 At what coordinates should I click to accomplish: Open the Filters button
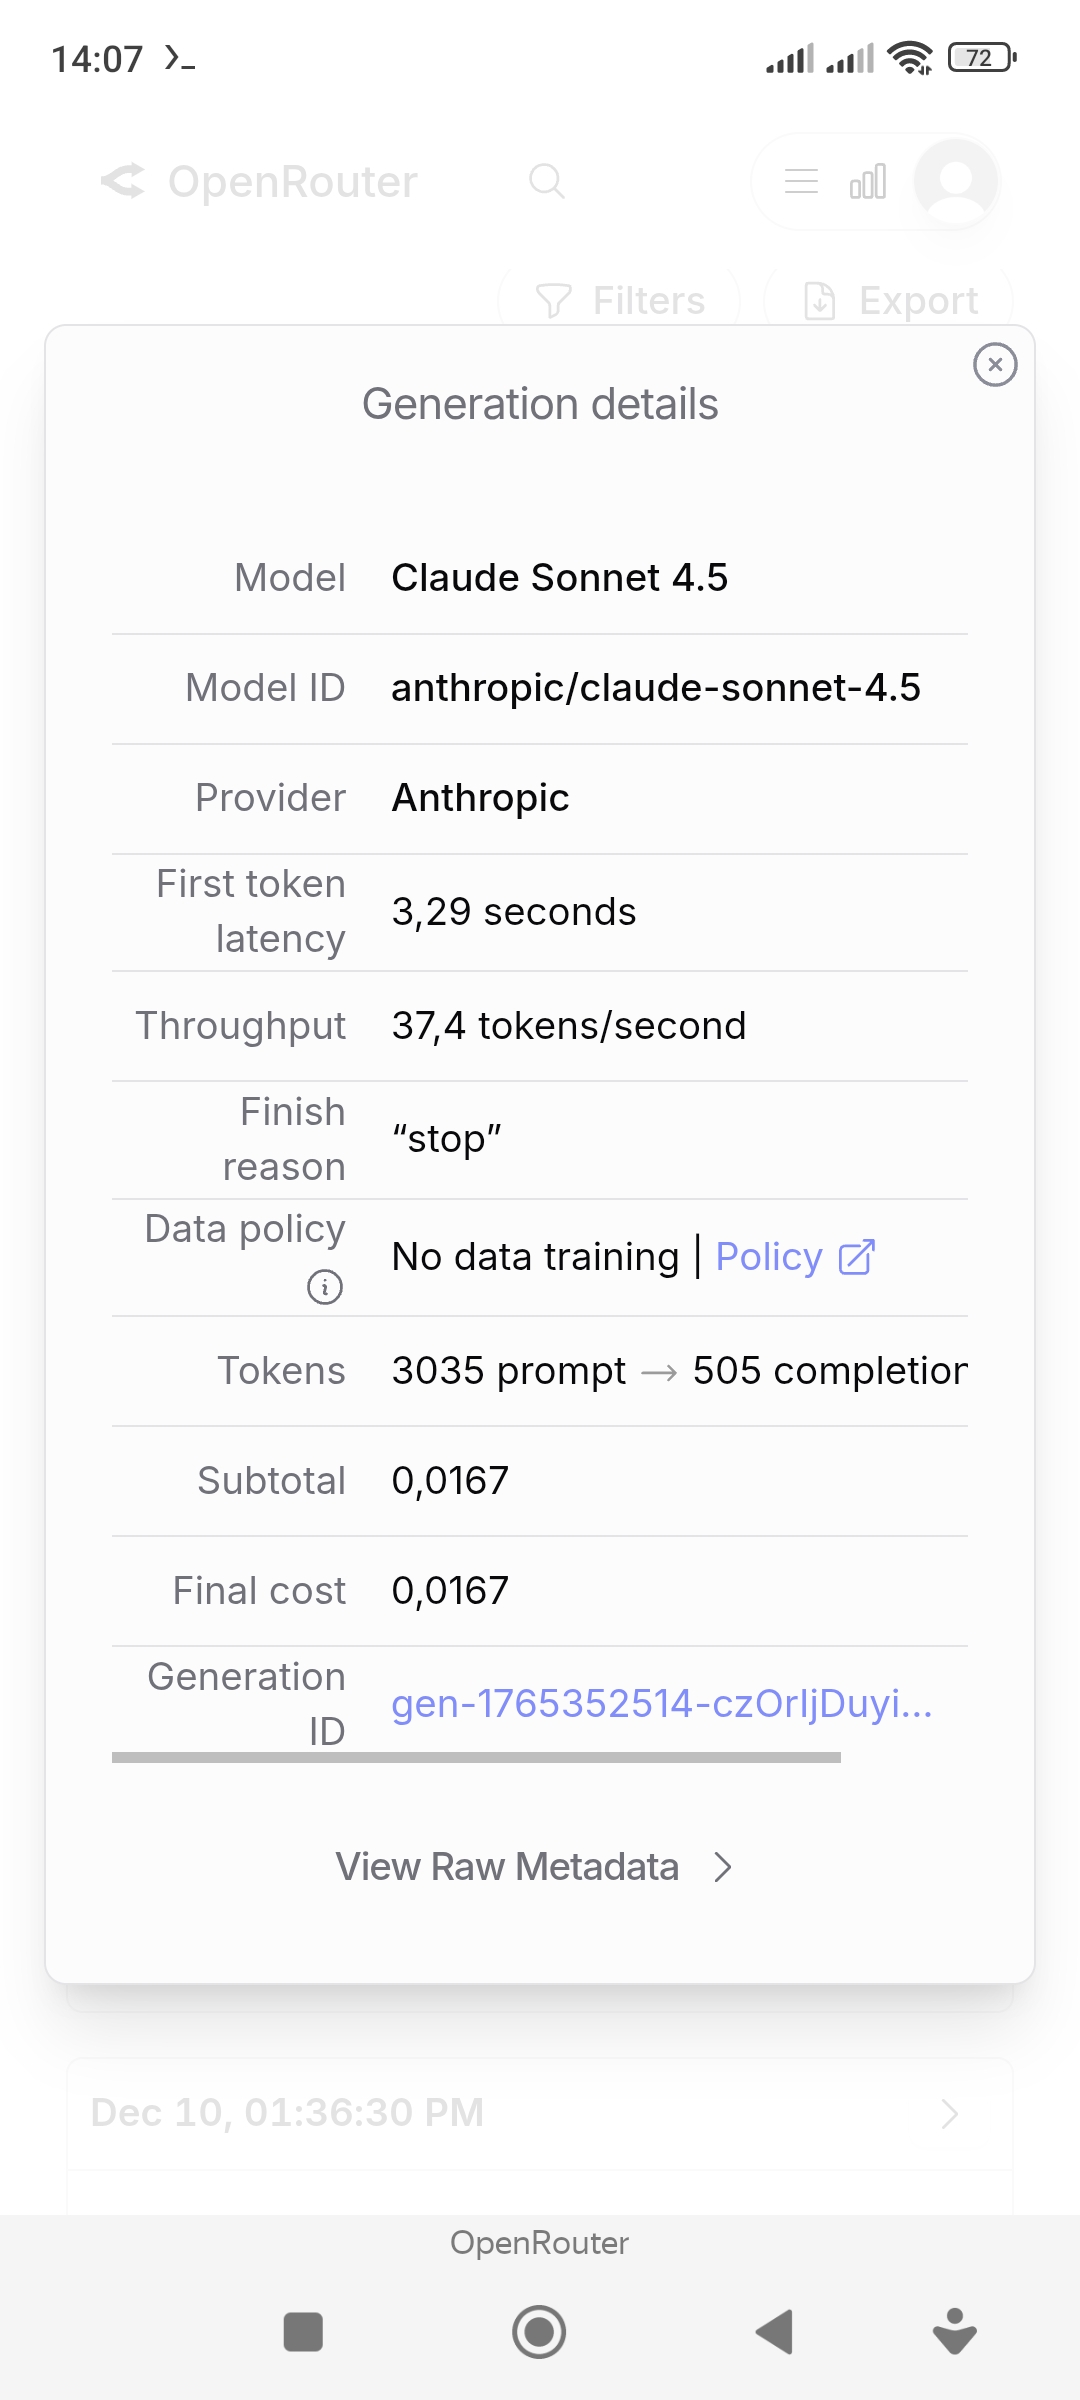click(620, 300)
